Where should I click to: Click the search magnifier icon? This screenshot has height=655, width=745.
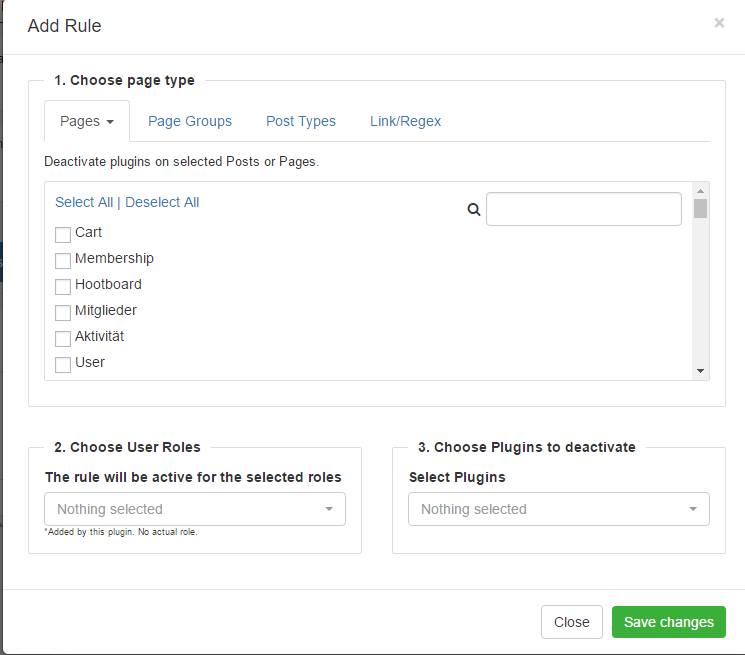click(x=474, y=209)
